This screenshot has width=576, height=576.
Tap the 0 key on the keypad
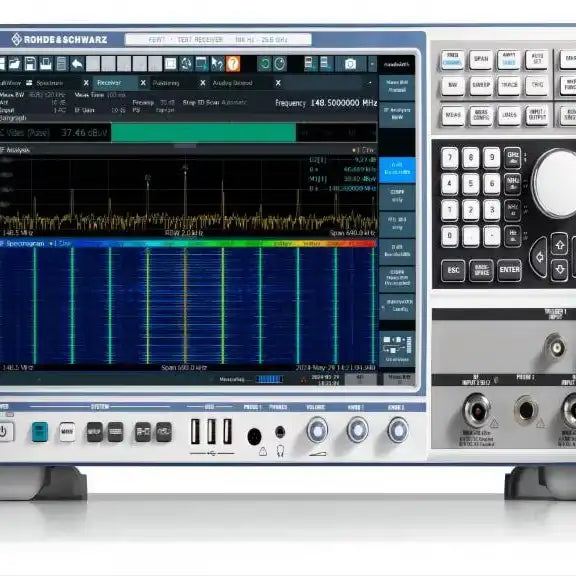(449, 236)
